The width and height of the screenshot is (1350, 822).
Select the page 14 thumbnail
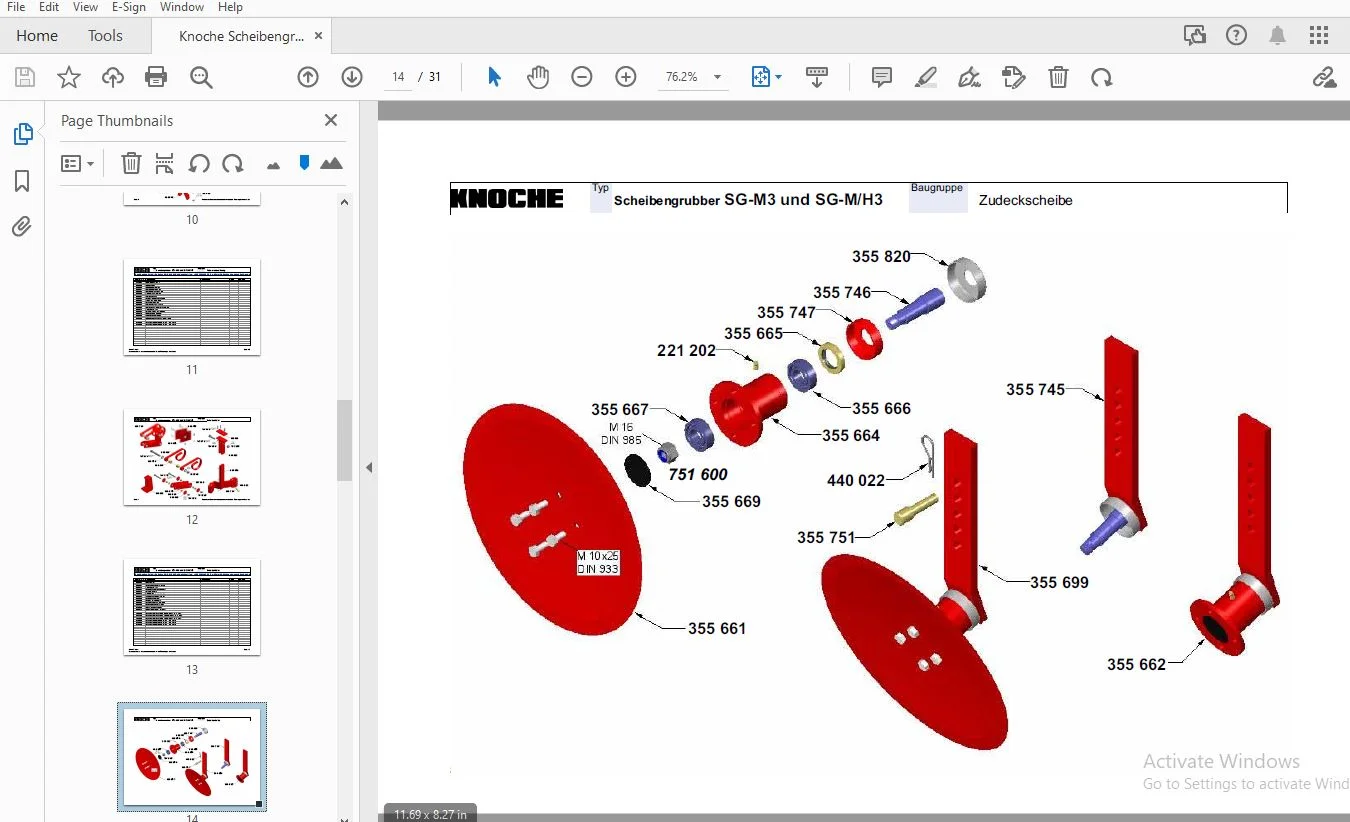(192, 757)
